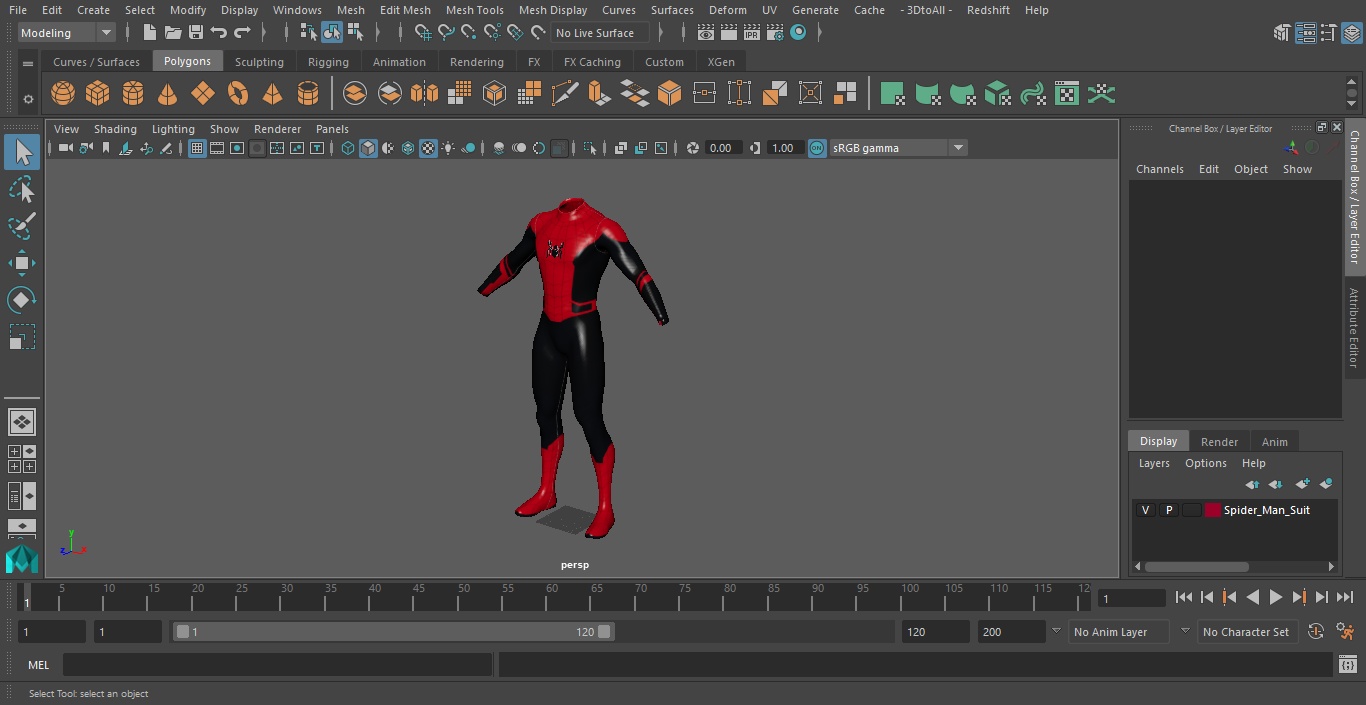Activate the Move tool
Screen dimensions: 1366x705
point(22,263)
